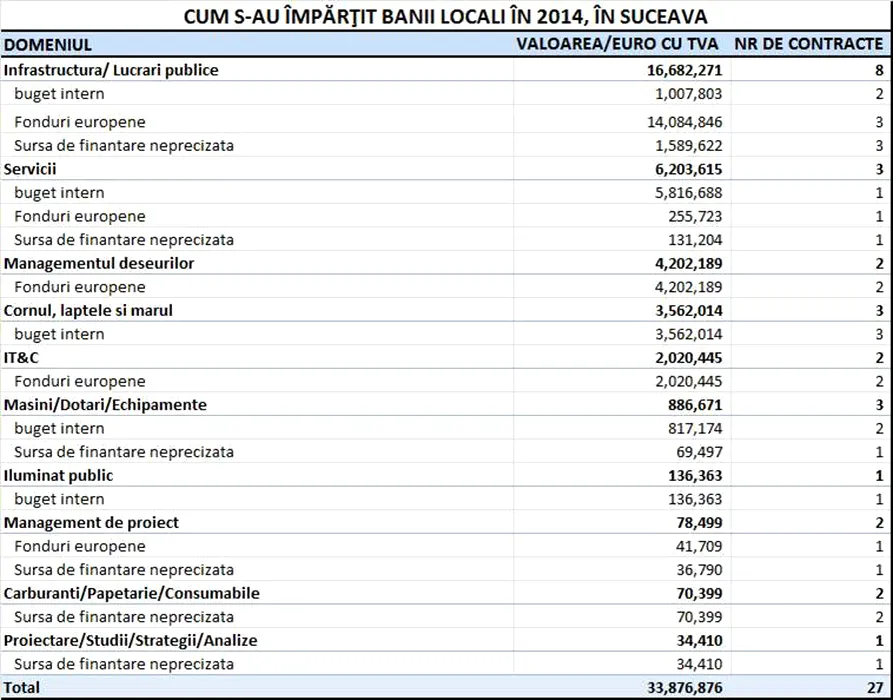Click the Managementul deseurilor row label

click(x=99, y=263)
